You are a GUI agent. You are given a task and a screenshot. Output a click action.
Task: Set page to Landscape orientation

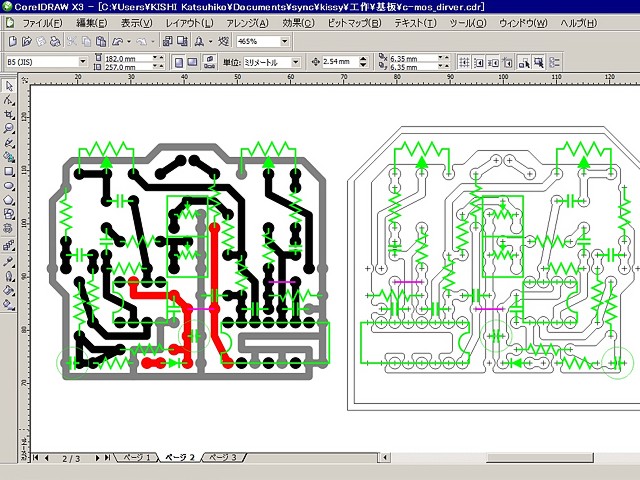tap(192, 62)
